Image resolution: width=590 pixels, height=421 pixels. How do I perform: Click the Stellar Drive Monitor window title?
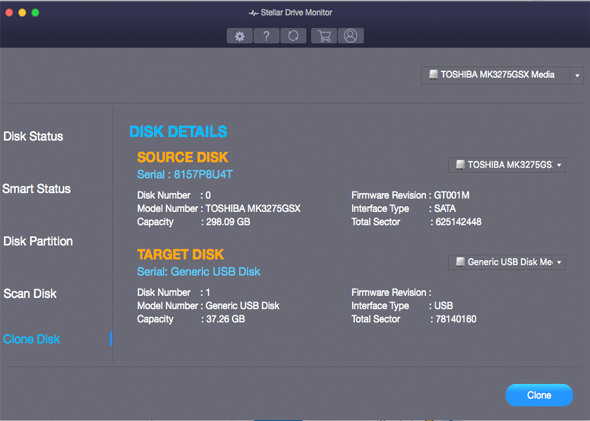coord(296,12)
